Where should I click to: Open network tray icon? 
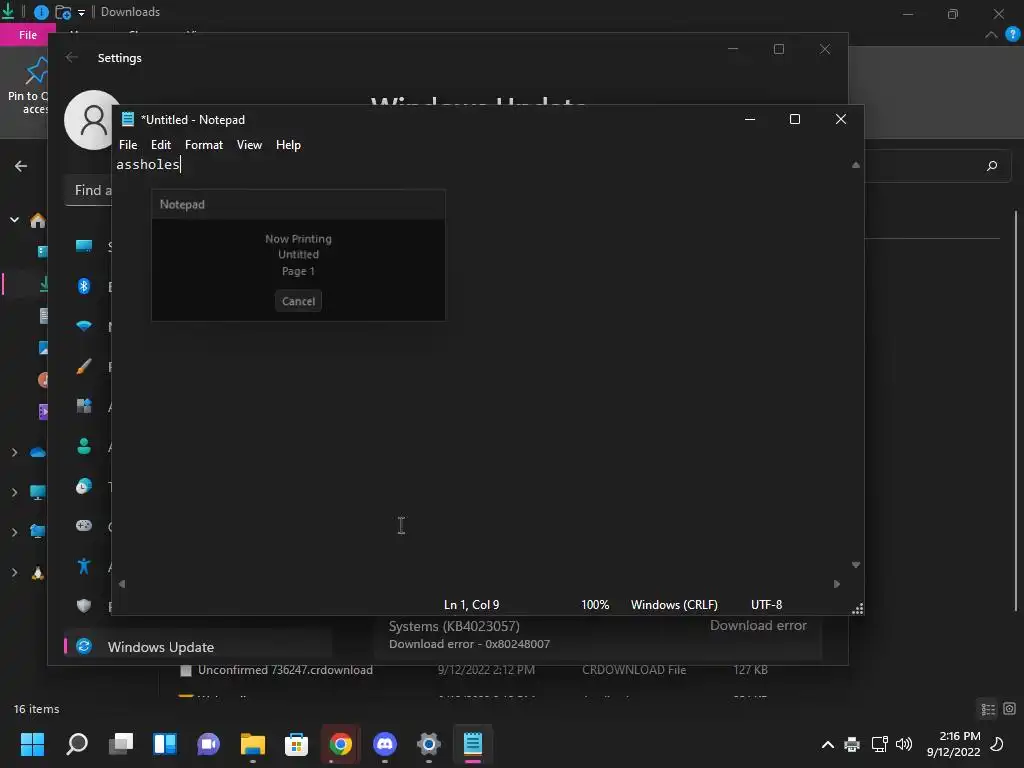click(879, 744)
